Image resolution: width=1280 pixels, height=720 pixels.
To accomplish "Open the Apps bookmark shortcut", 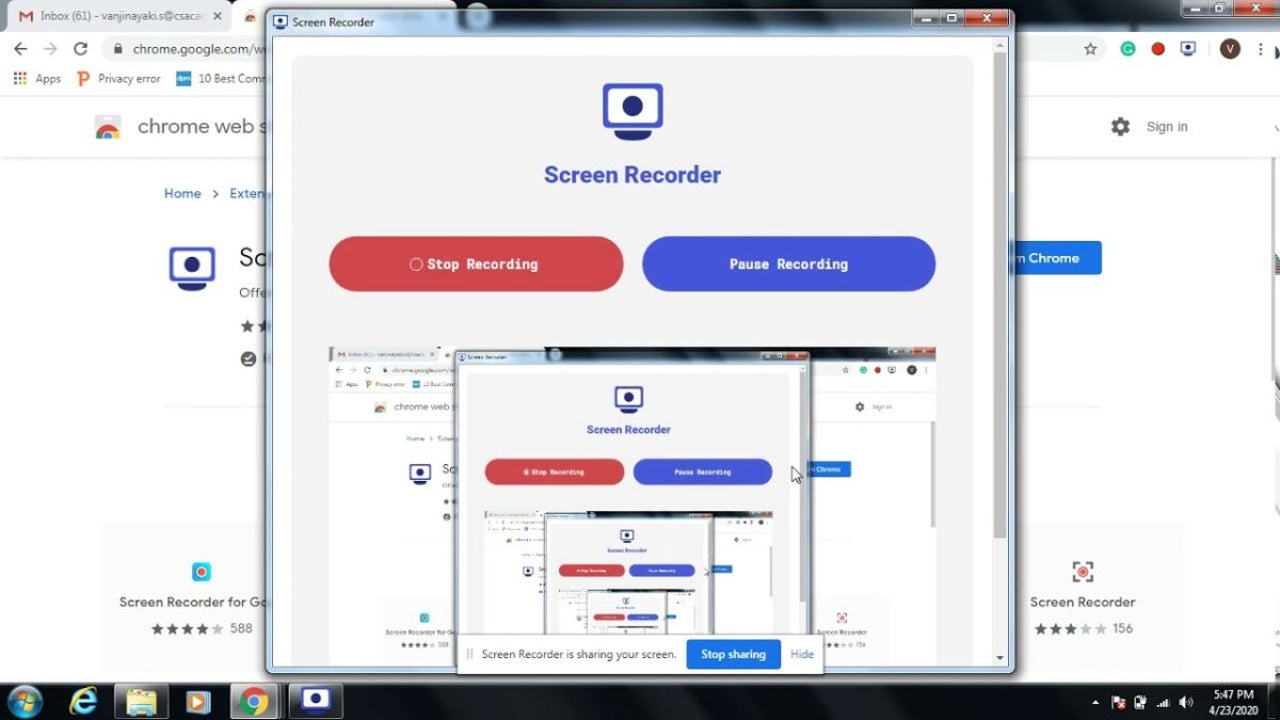I will point(37,78).
